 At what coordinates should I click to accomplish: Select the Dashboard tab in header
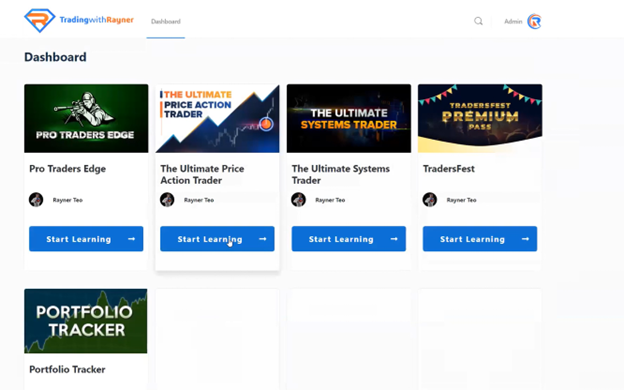(x=166, y=21)
